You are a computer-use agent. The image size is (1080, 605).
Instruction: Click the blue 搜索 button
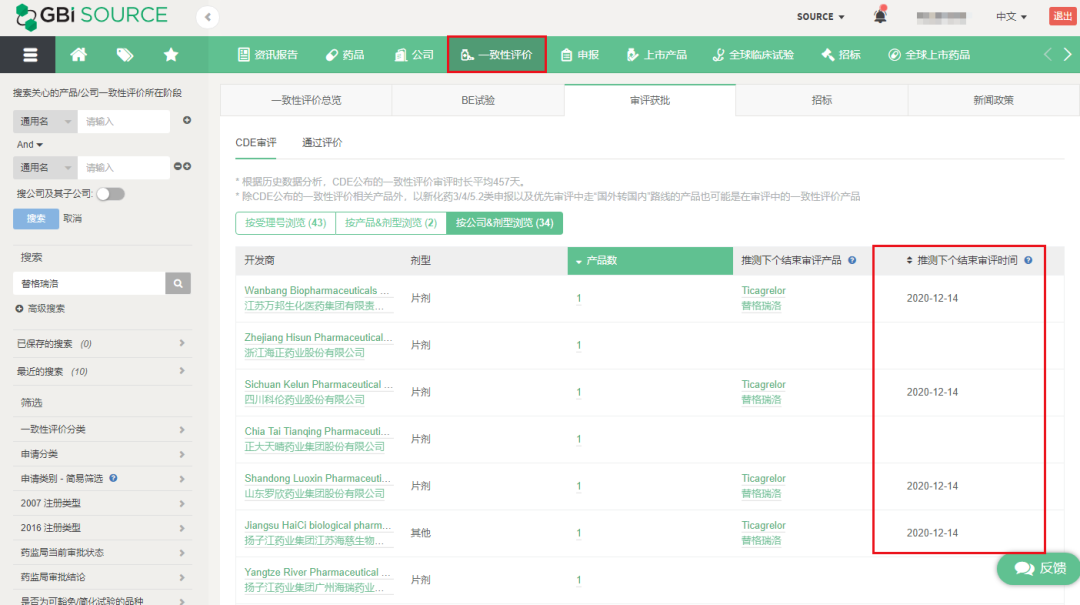(36, 218)
